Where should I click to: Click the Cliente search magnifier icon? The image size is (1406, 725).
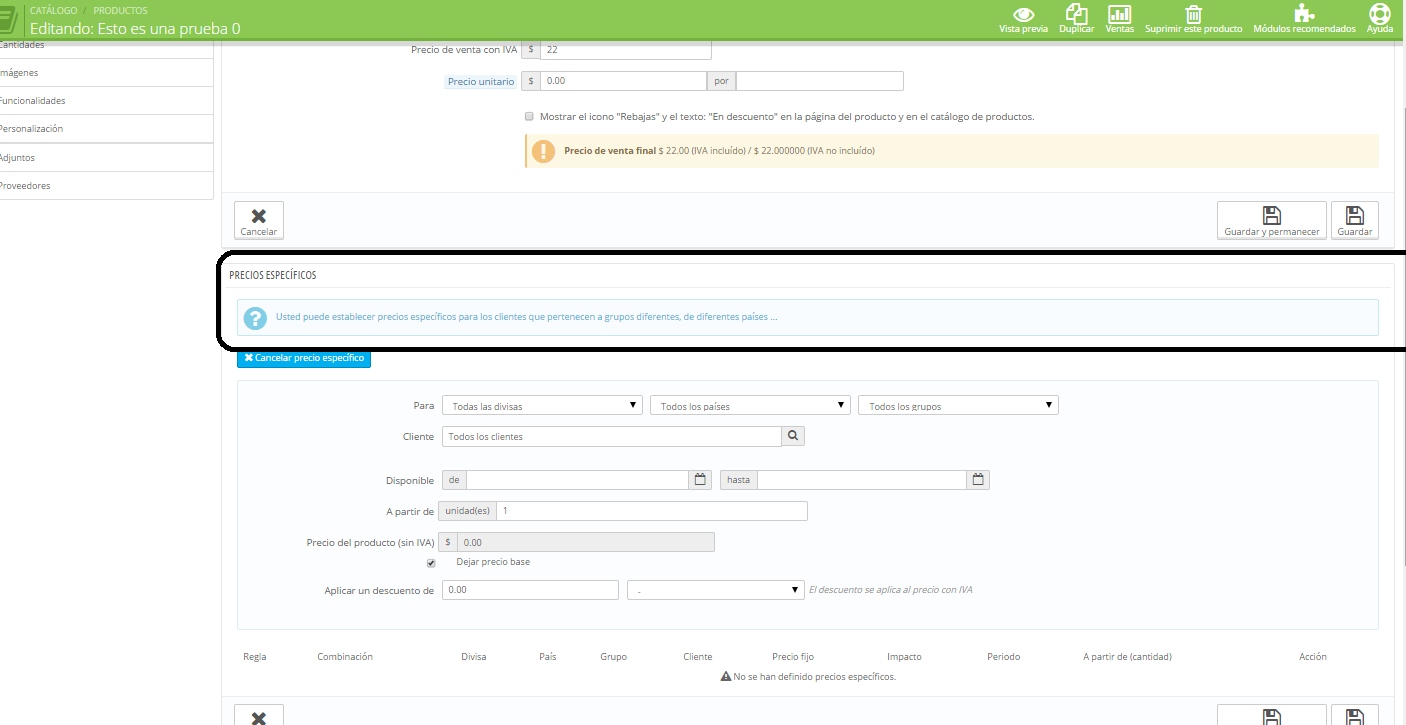(x=792, y=436)
